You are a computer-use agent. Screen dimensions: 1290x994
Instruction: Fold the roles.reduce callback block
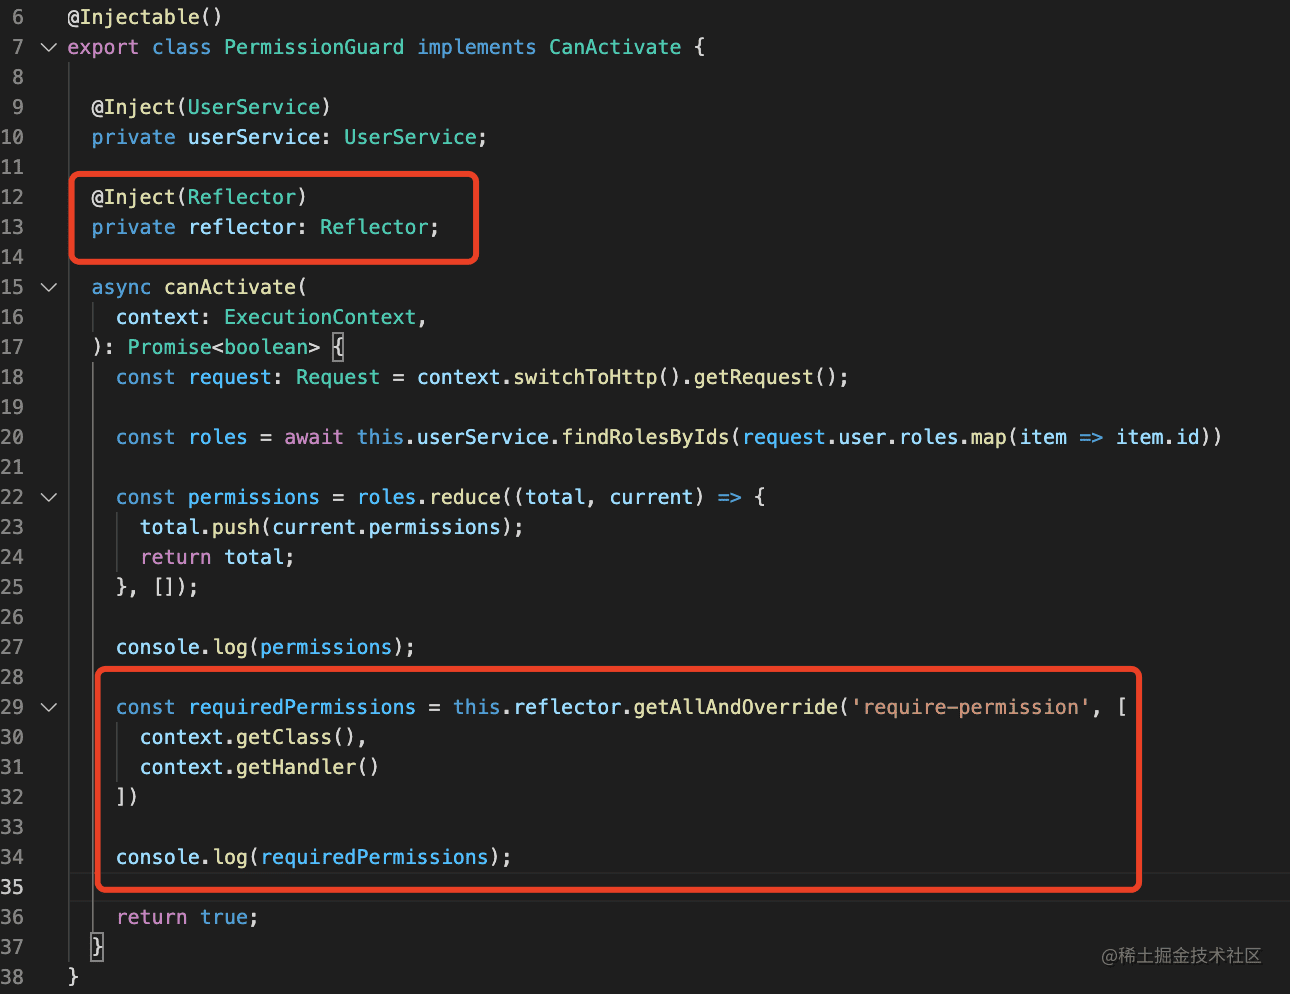[x=48, y=497]
